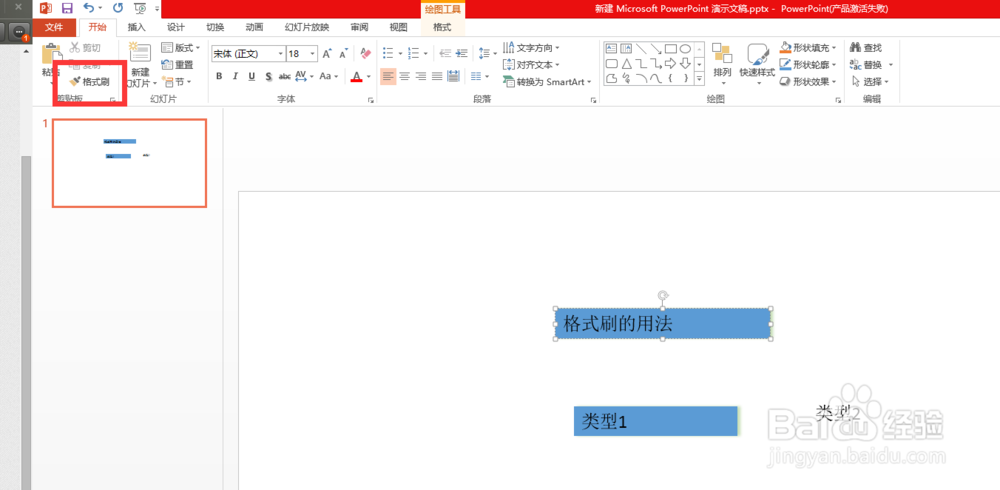Switch to the Animations (动画) tab

tap(254, 27)
